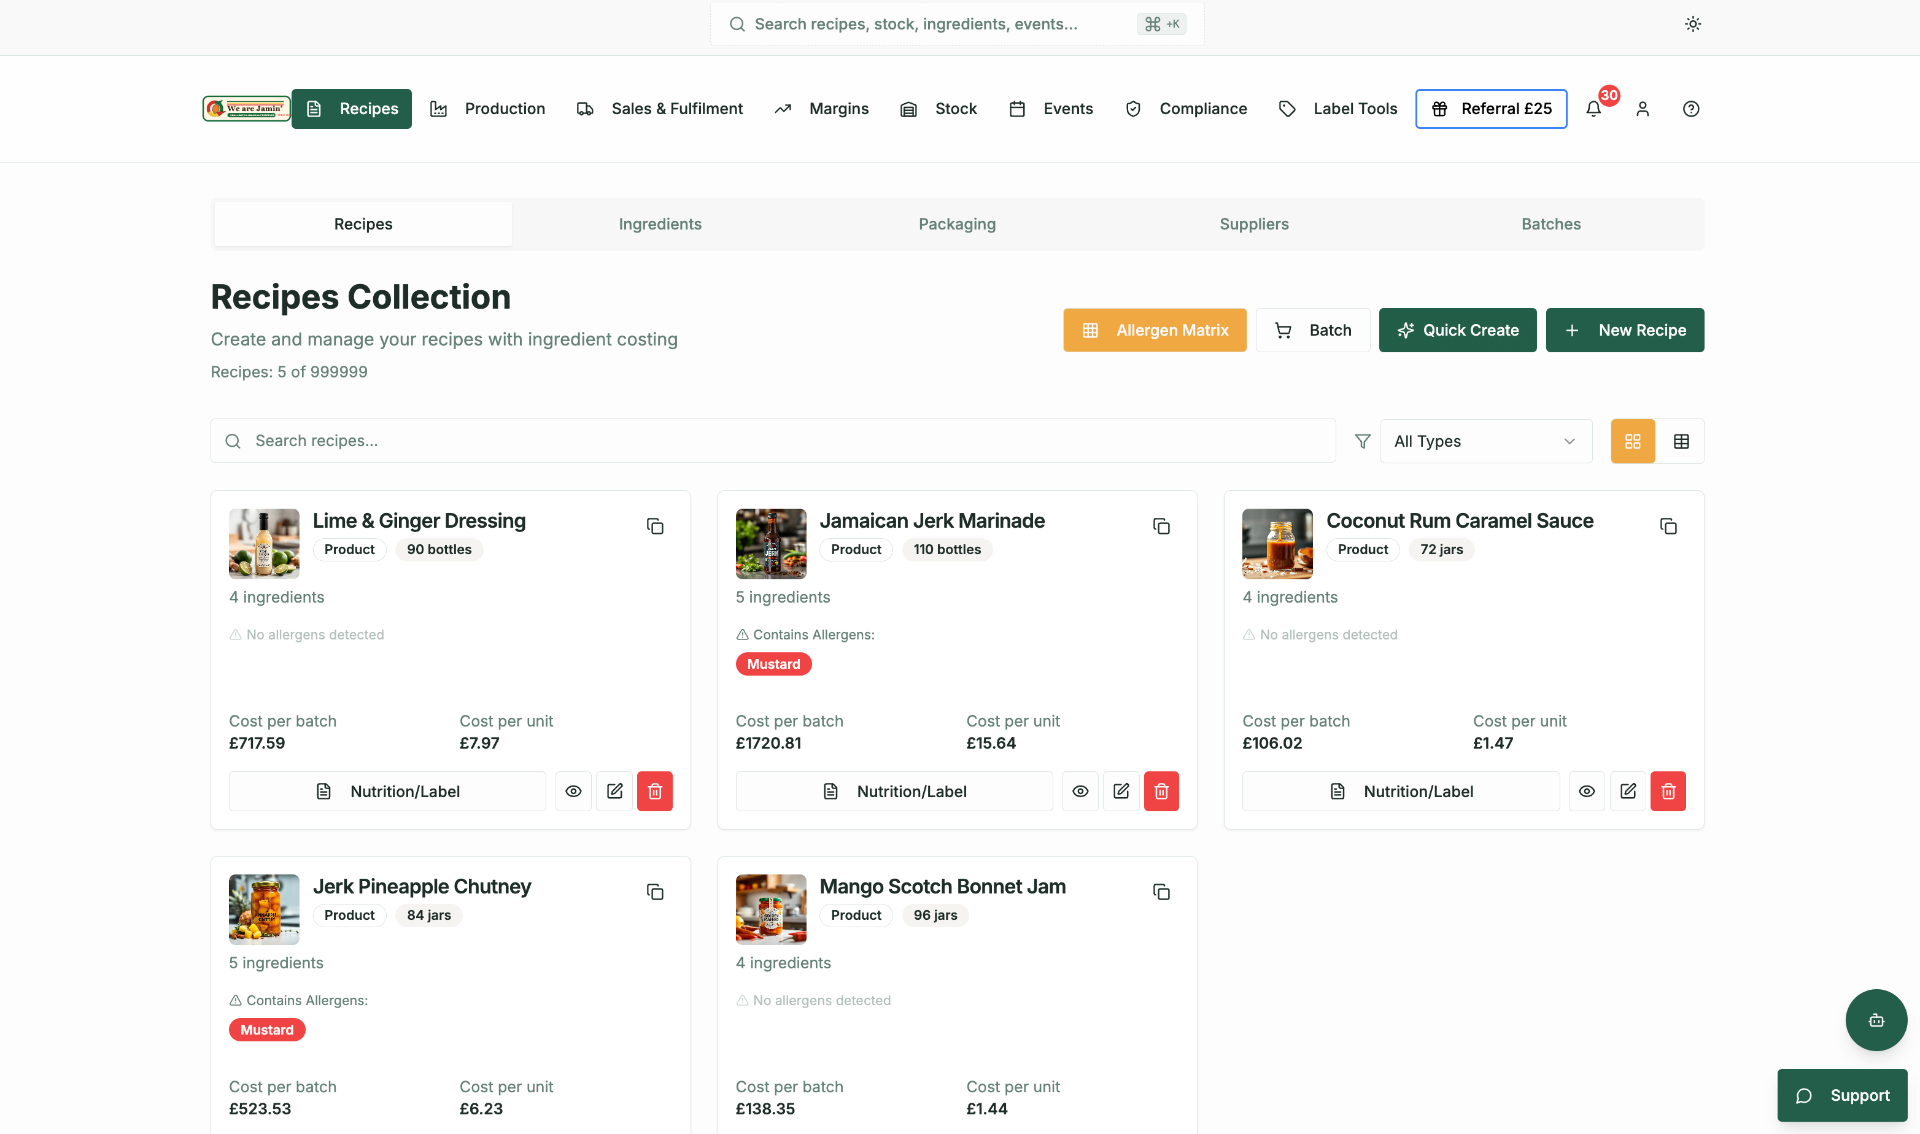
Task: Click the Coconut Rum Caramel Sauce thumbnail
Action: coord(1277,544)
